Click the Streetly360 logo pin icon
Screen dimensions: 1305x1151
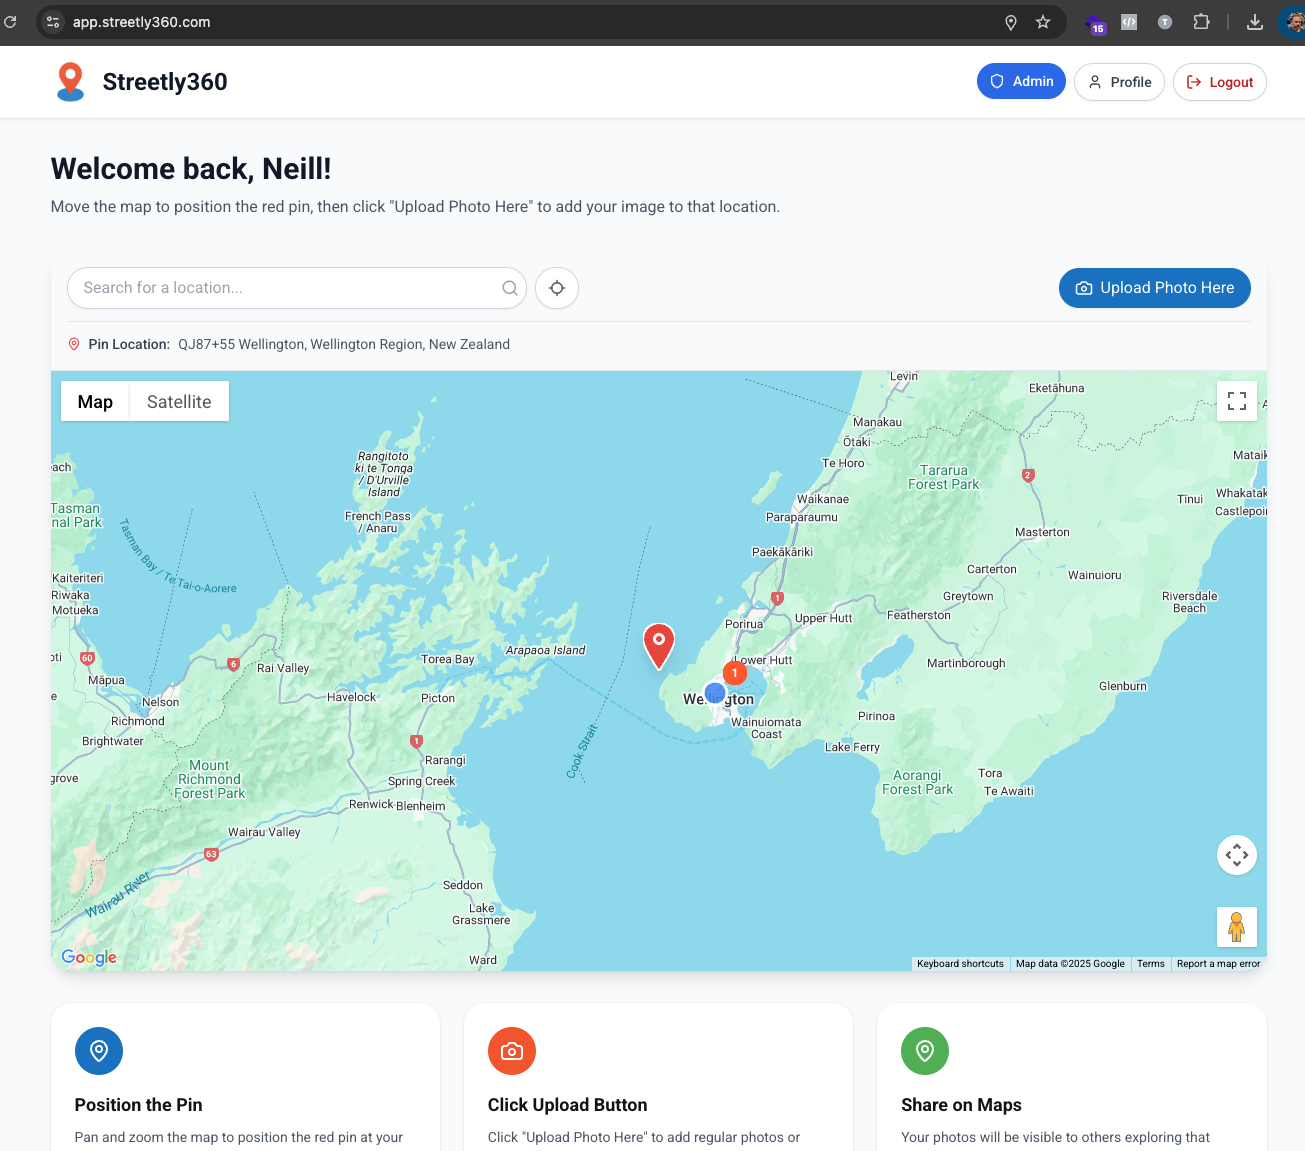pos(70,81)
